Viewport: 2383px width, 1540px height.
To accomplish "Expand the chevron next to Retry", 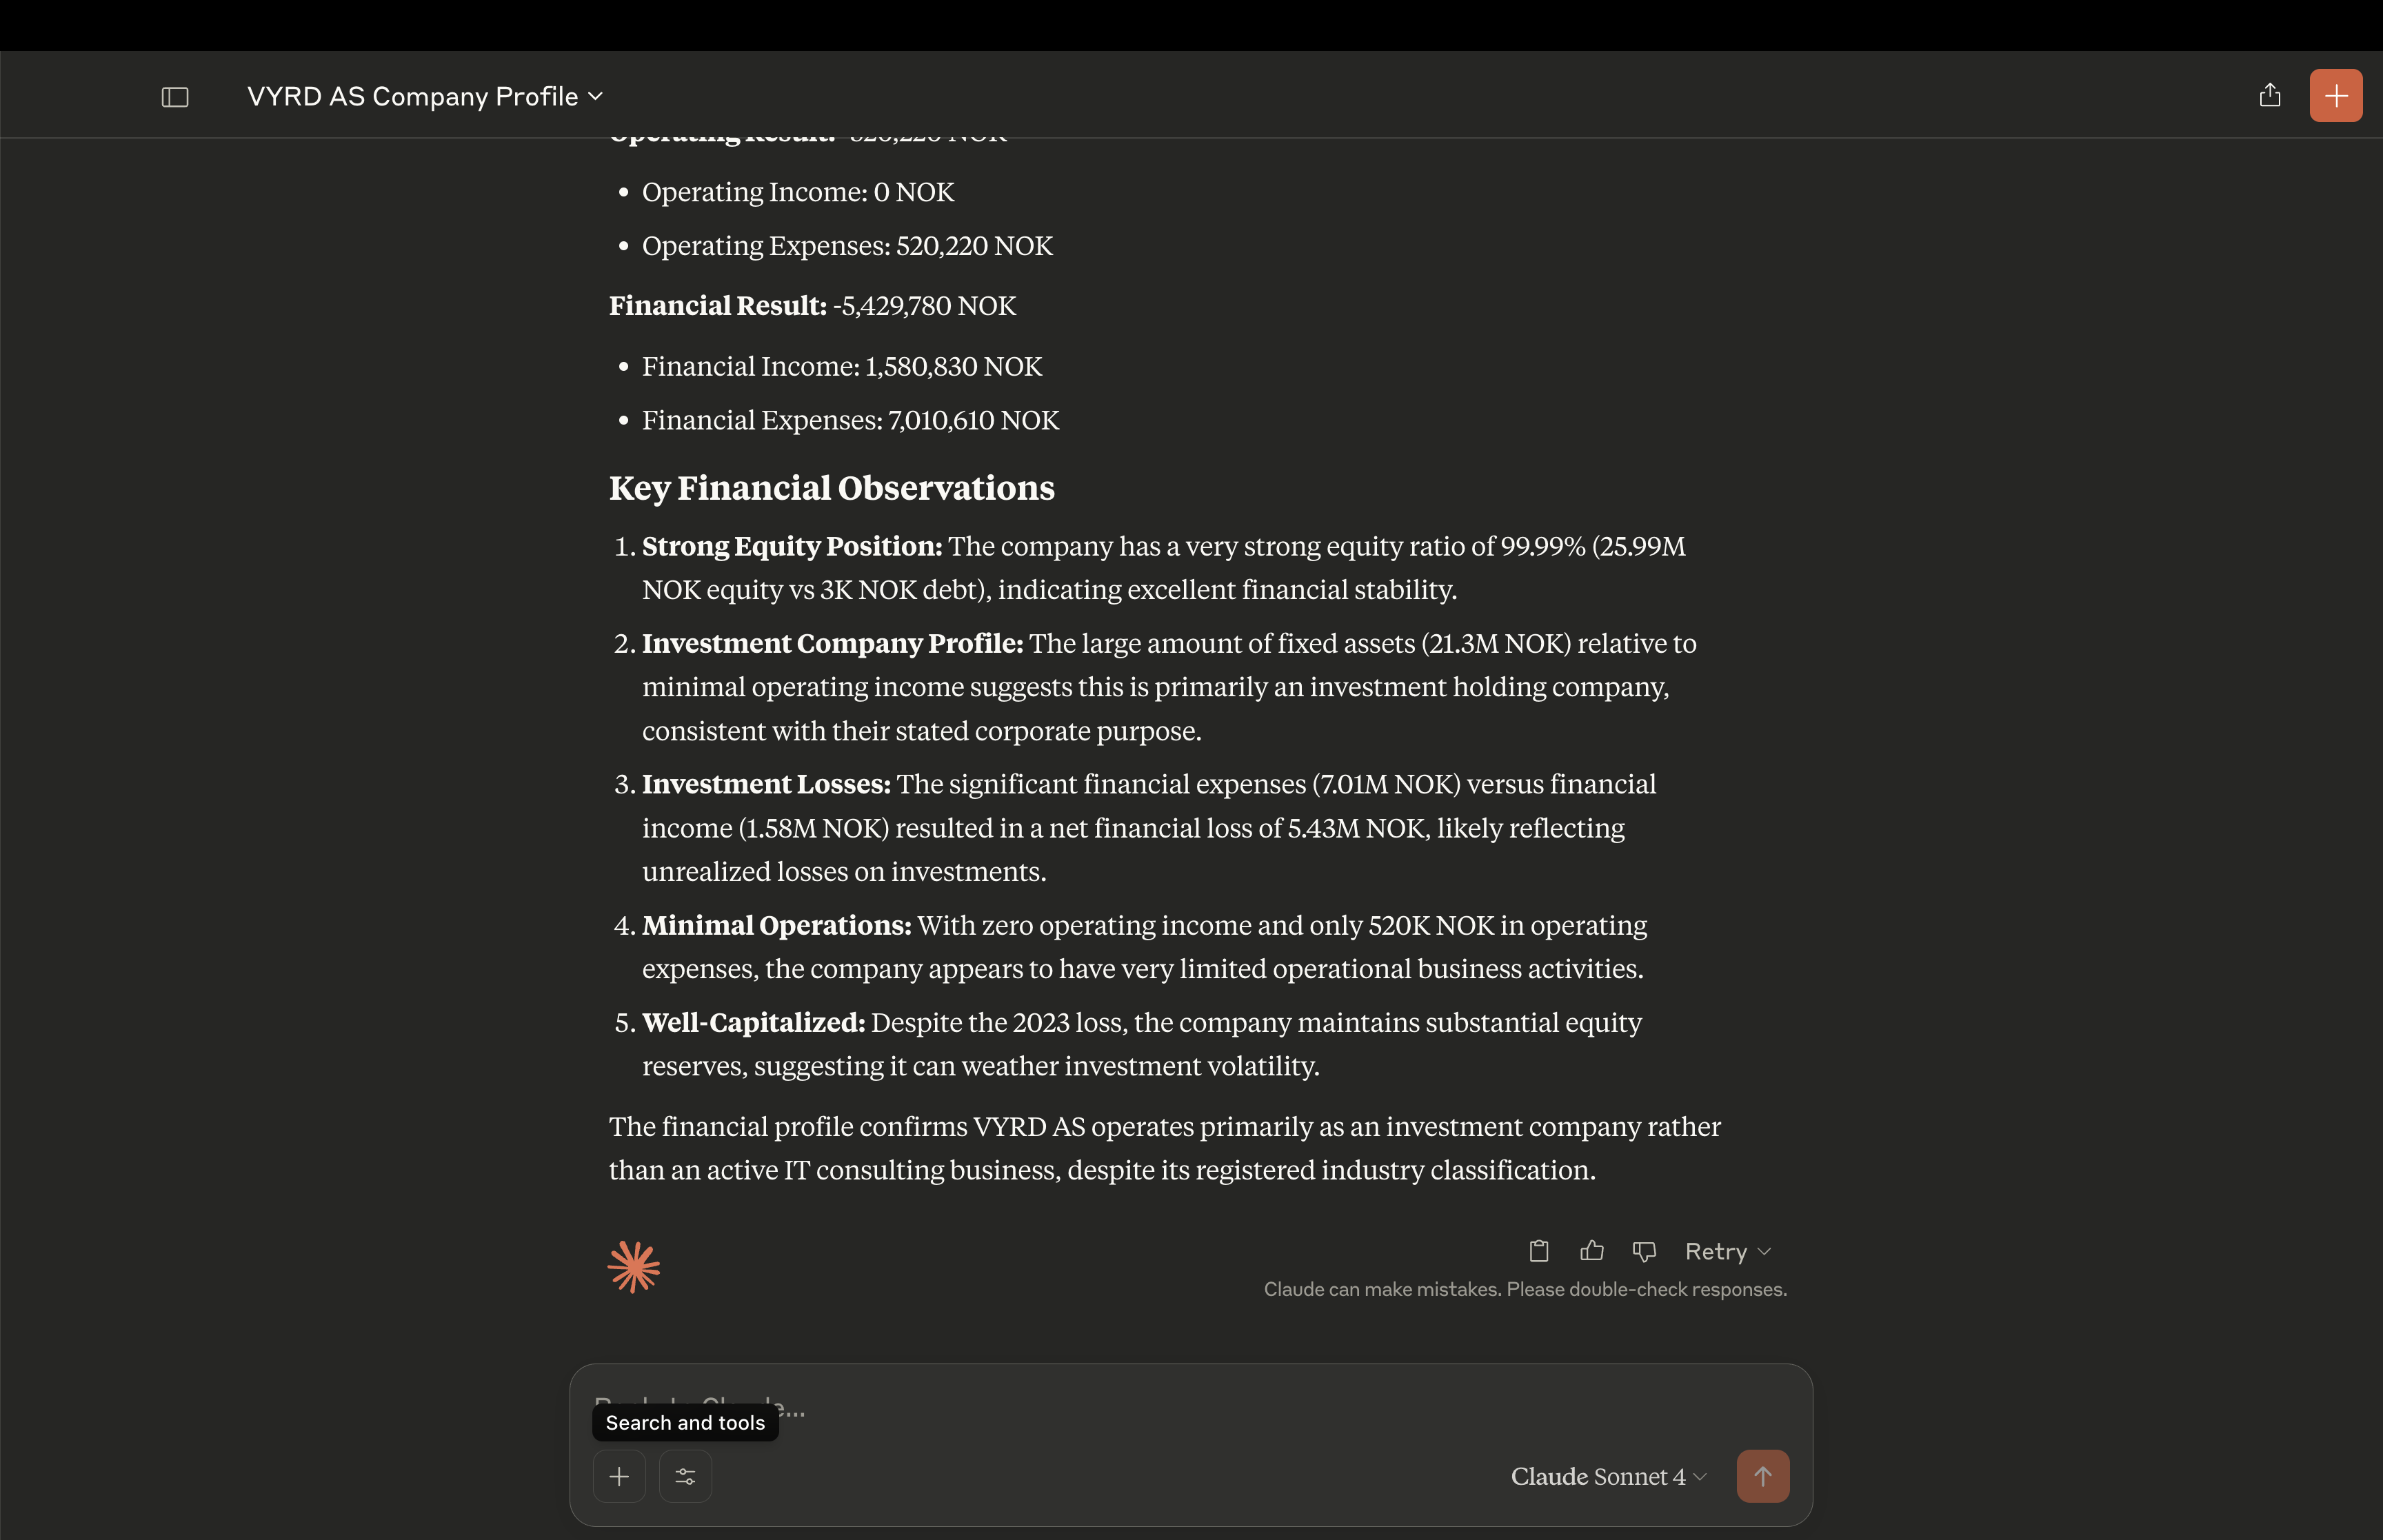I will 1765,1252.
